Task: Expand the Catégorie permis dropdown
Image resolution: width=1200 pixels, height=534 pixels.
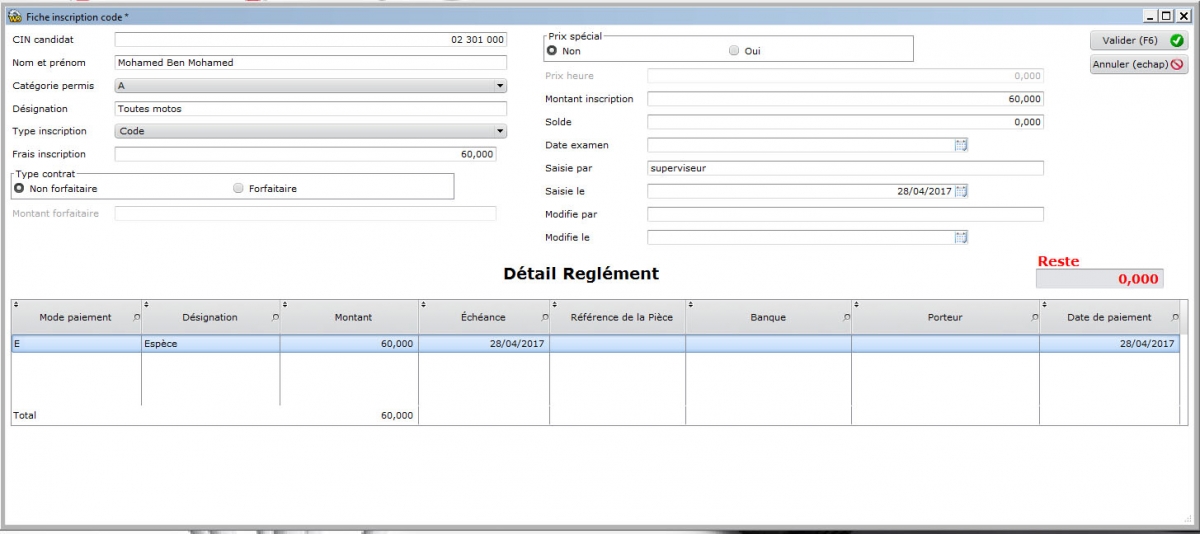Action: coord(501,86)
